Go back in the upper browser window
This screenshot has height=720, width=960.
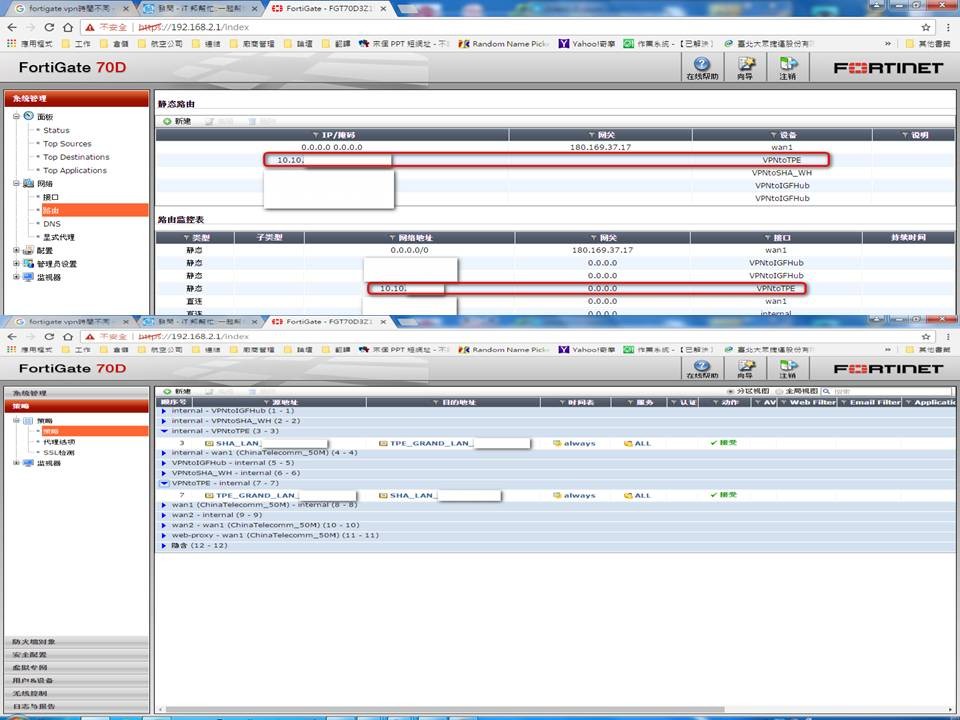pos(12,27)
